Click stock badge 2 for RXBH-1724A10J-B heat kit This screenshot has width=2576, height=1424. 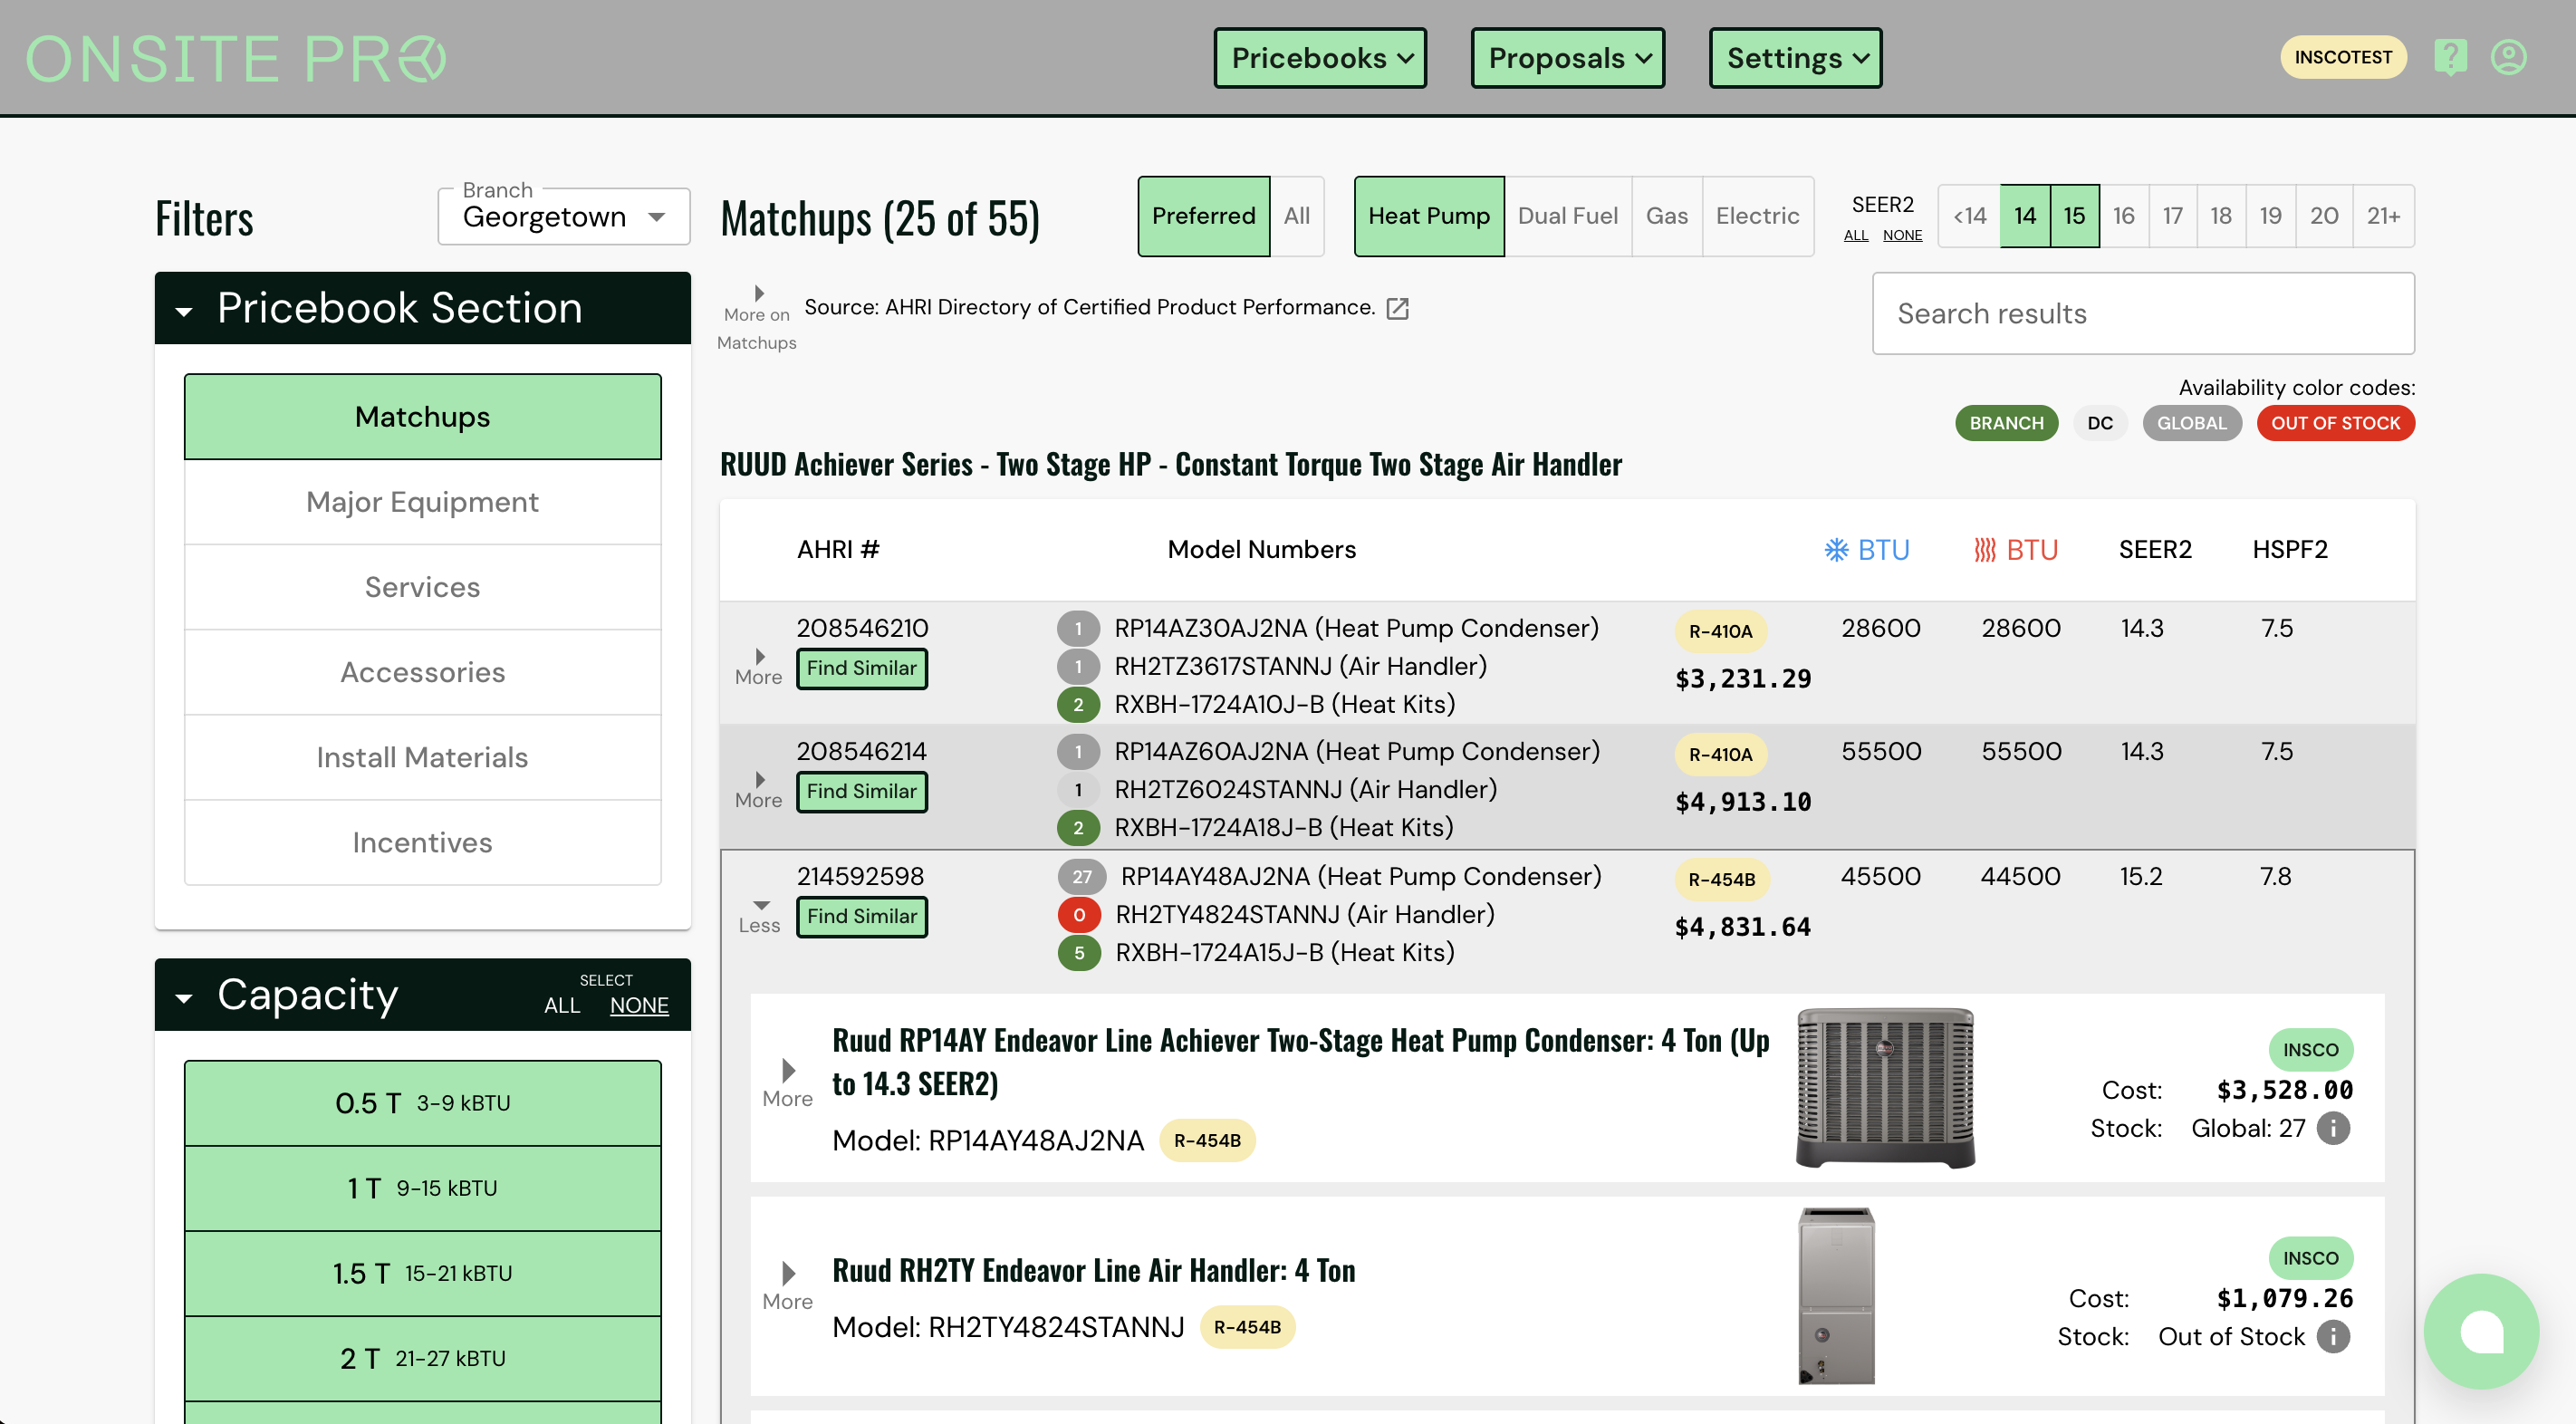coord(1078,704)
